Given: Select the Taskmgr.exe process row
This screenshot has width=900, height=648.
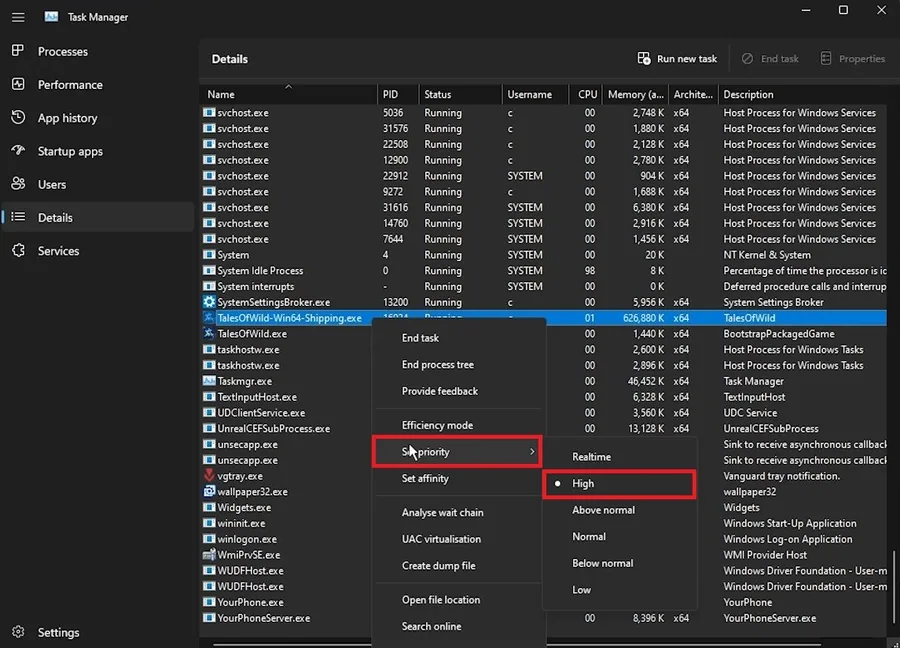Looking at the screenshot, I should coord(543,381).
